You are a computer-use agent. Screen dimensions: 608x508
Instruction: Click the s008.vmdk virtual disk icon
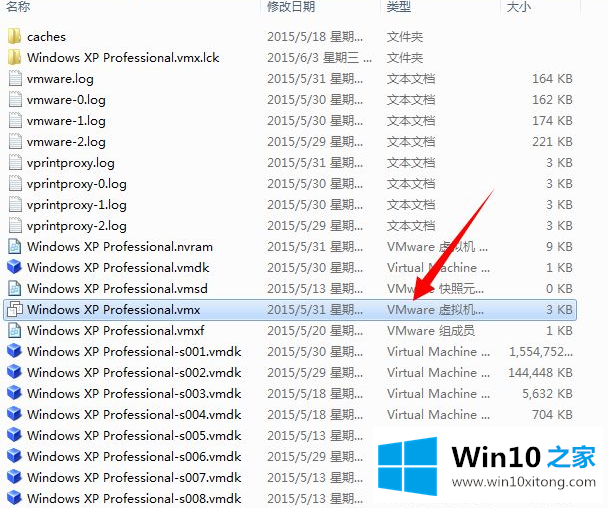[15, 498]
